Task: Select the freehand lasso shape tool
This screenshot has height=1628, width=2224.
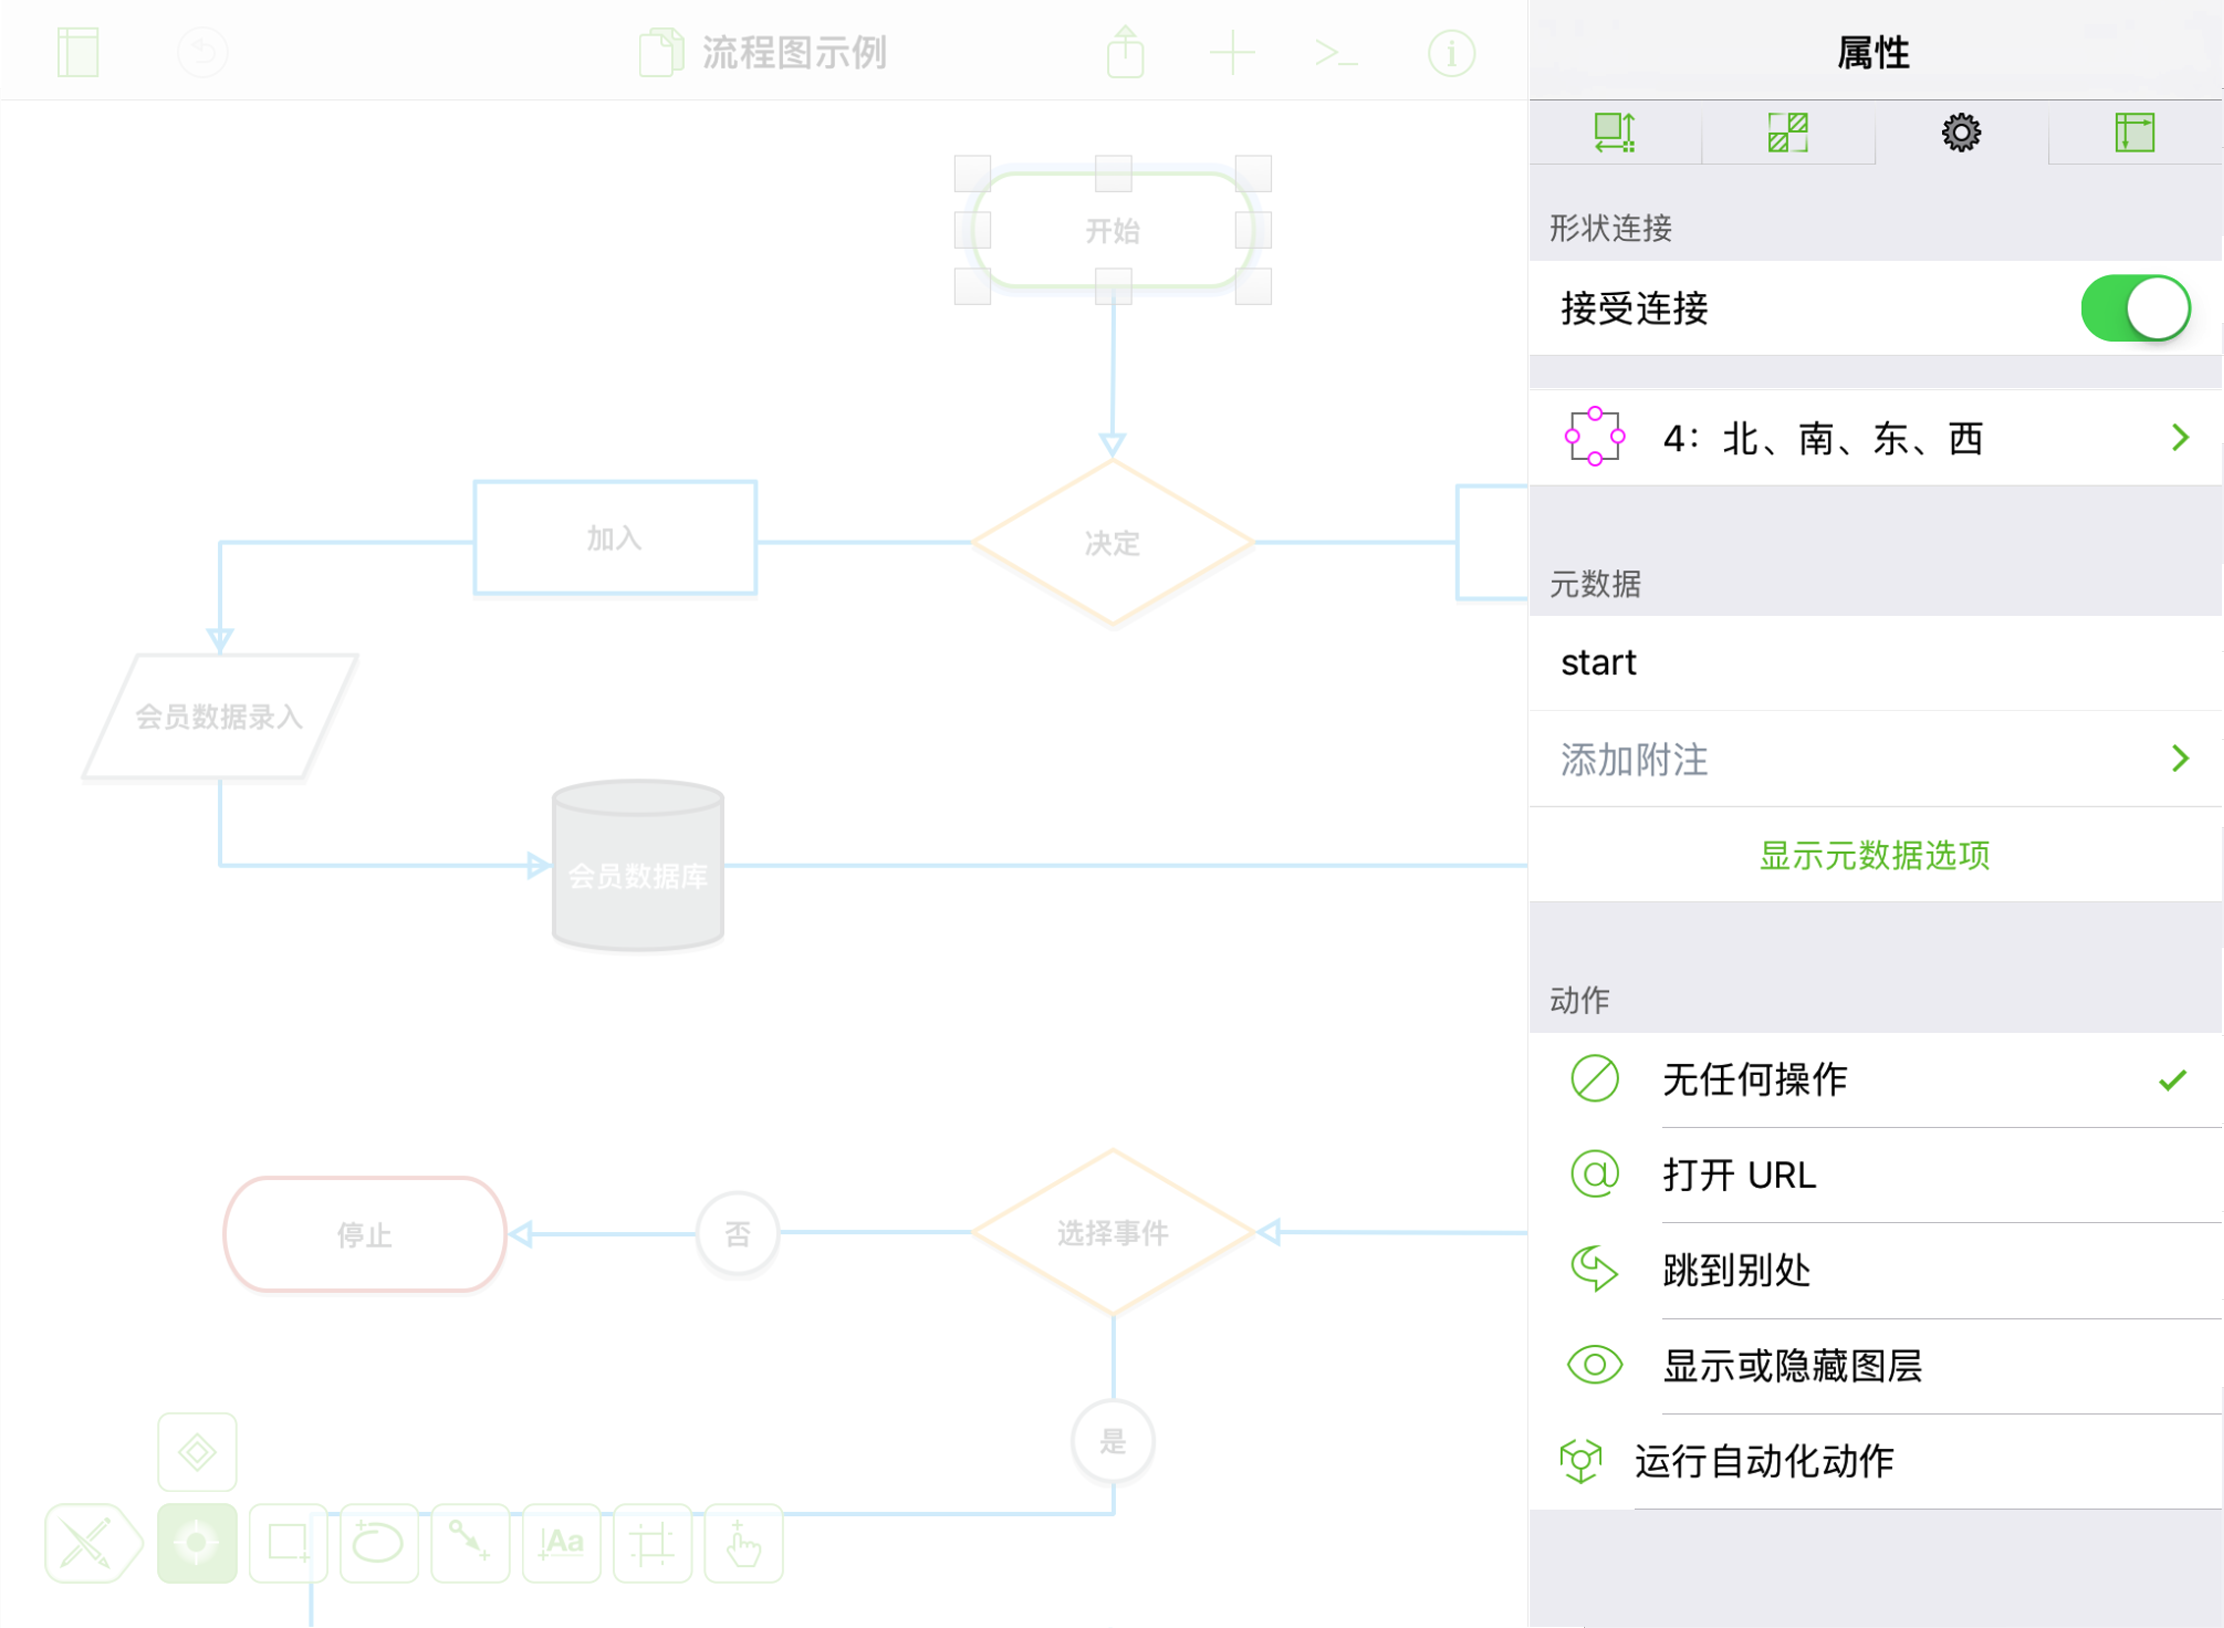Action: click(x=378, y=1543)
